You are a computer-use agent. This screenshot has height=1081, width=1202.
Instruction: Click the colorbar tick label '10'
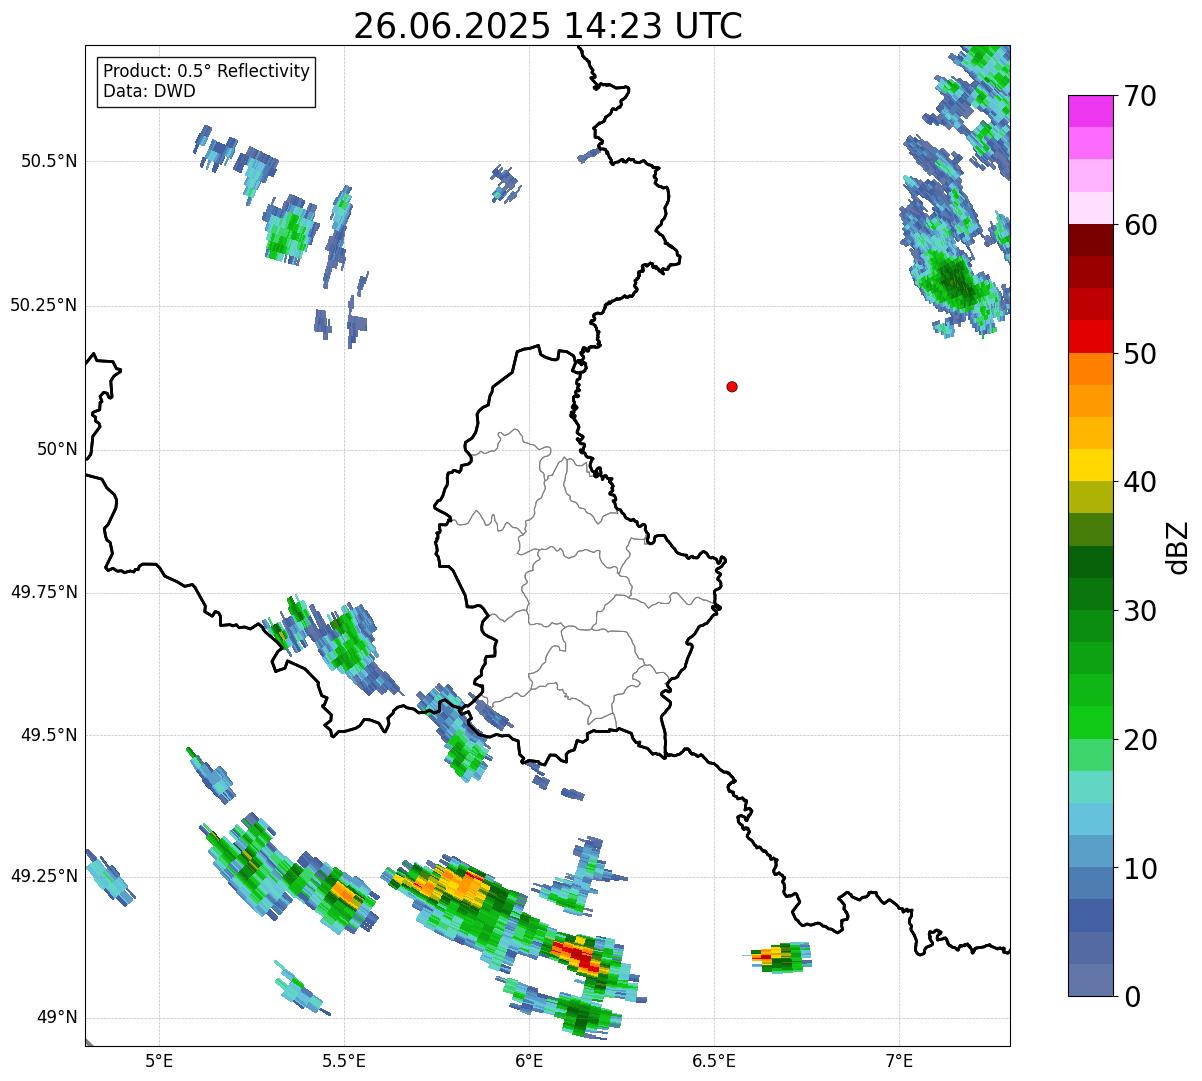tap(1140, 869)
